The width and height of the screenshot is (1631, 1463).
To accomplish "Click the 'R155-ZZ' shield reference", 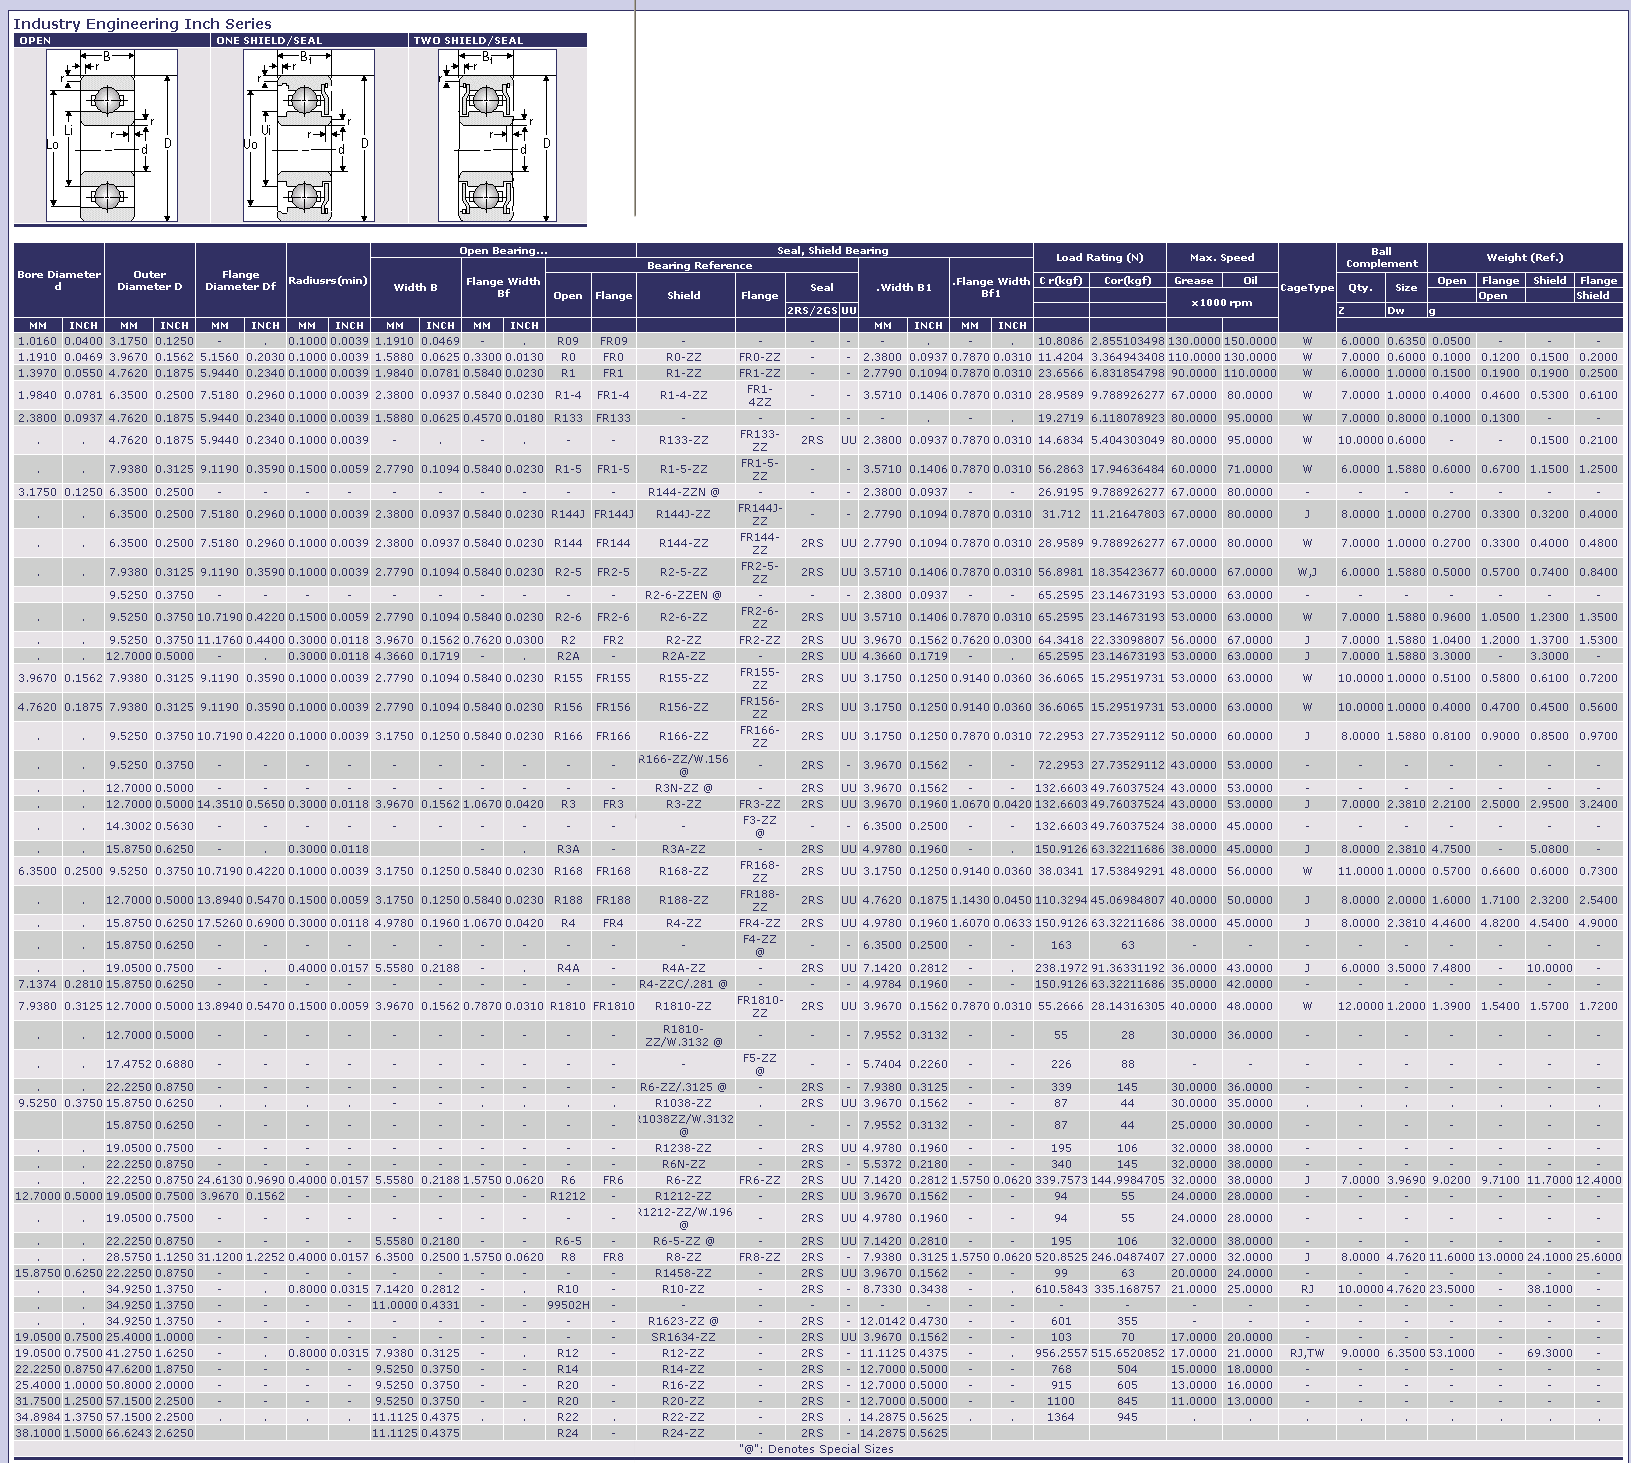I will [684, 678].
